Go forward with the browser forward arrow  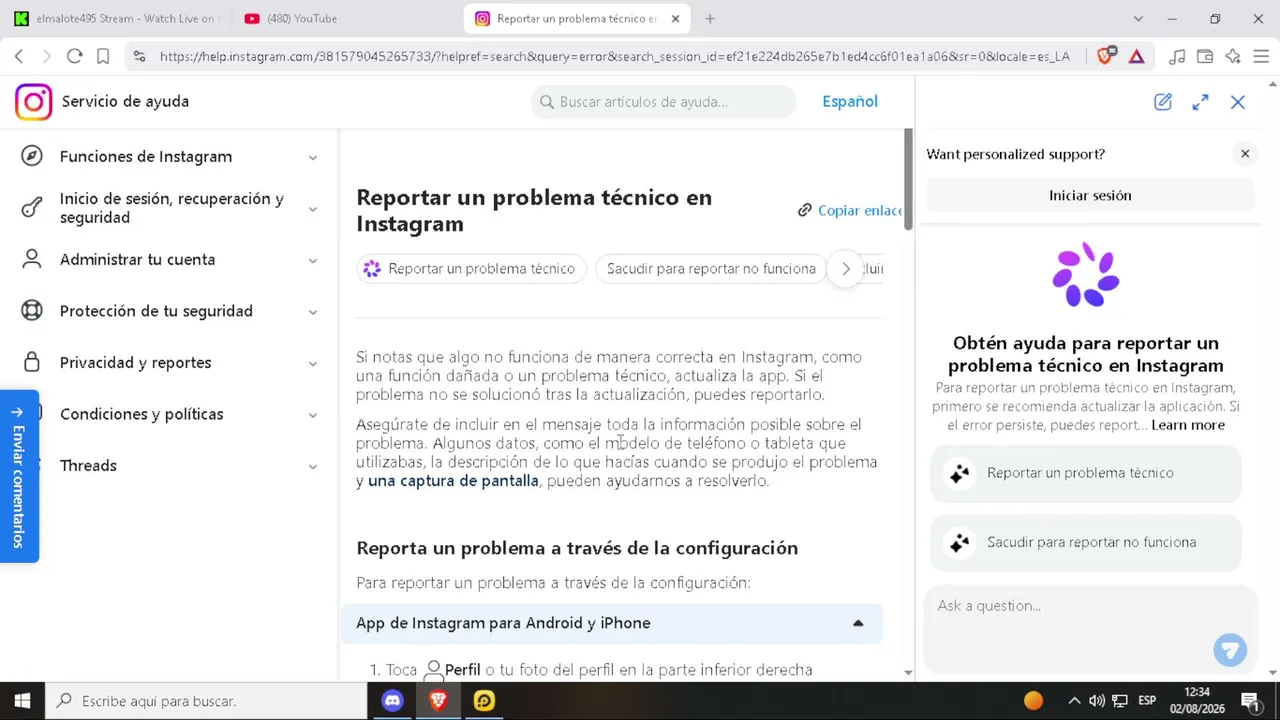click(x=46, y=57)
